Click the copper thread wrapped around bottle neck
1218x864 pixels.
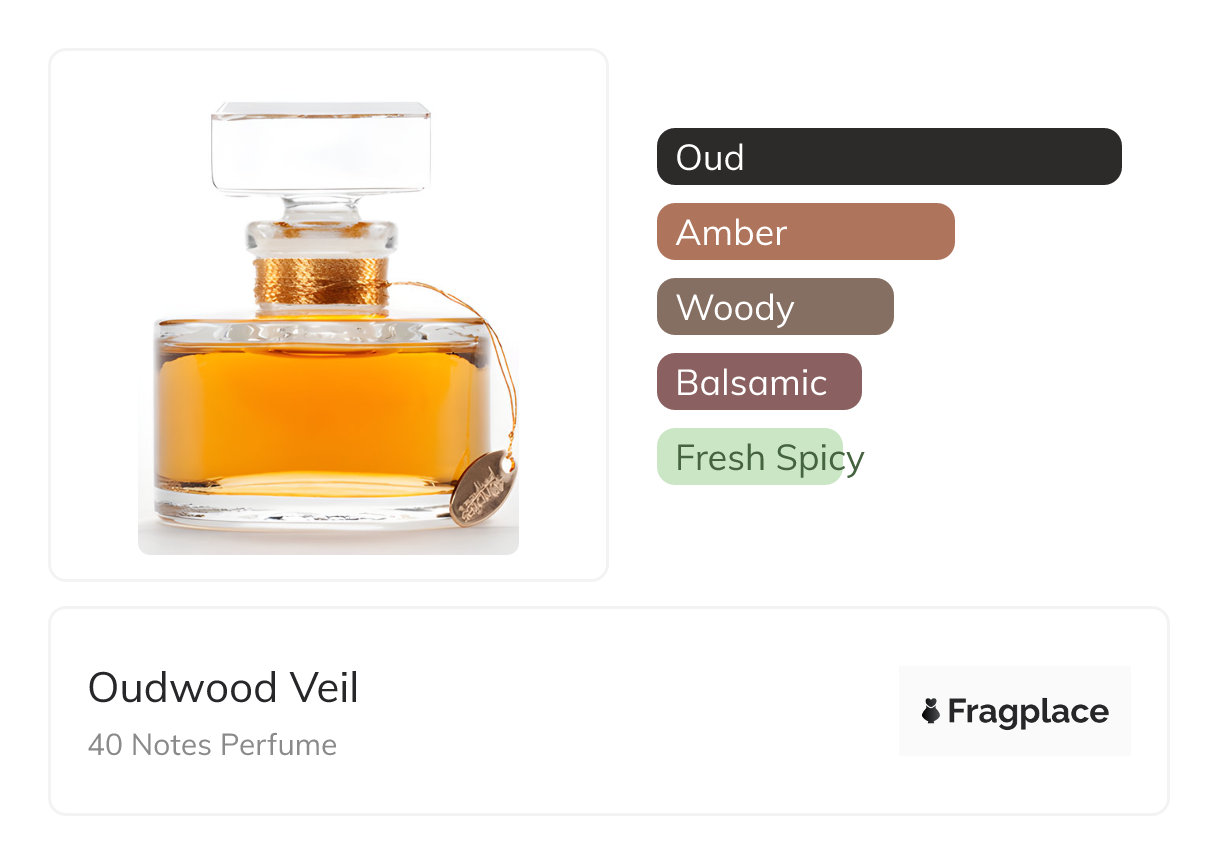(x=320, y=281)
